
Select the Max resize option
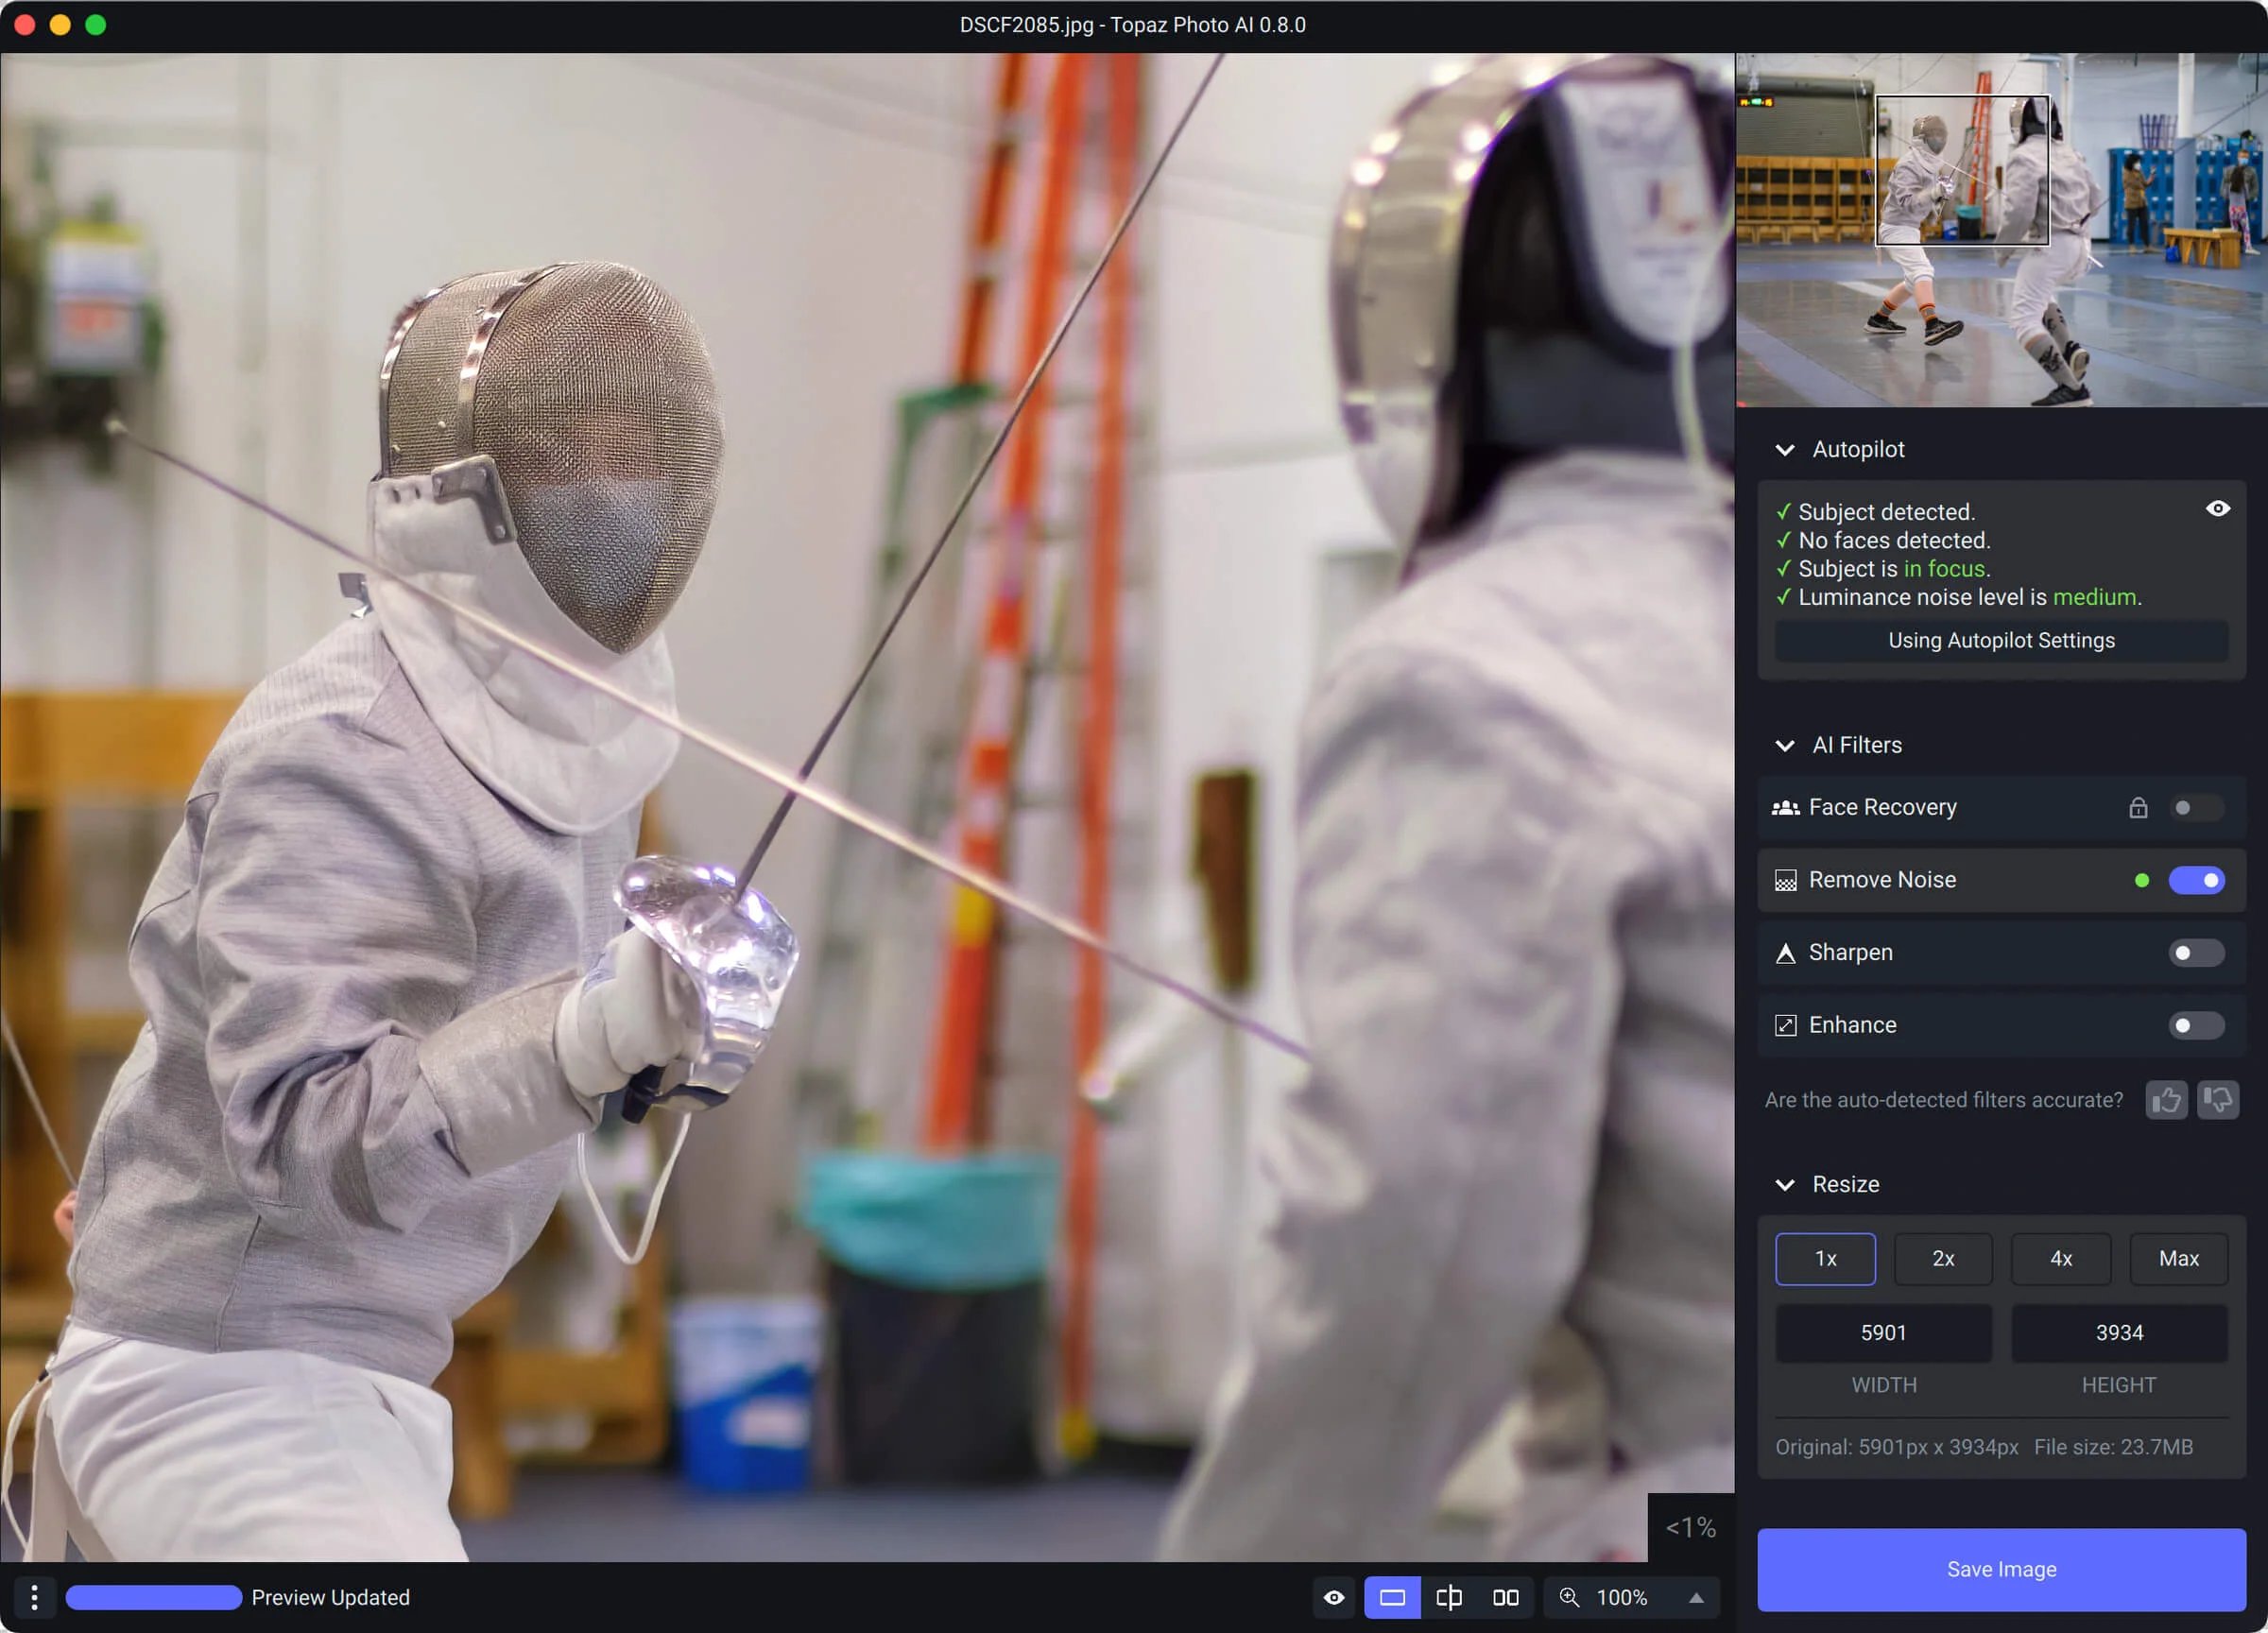2178,1258
